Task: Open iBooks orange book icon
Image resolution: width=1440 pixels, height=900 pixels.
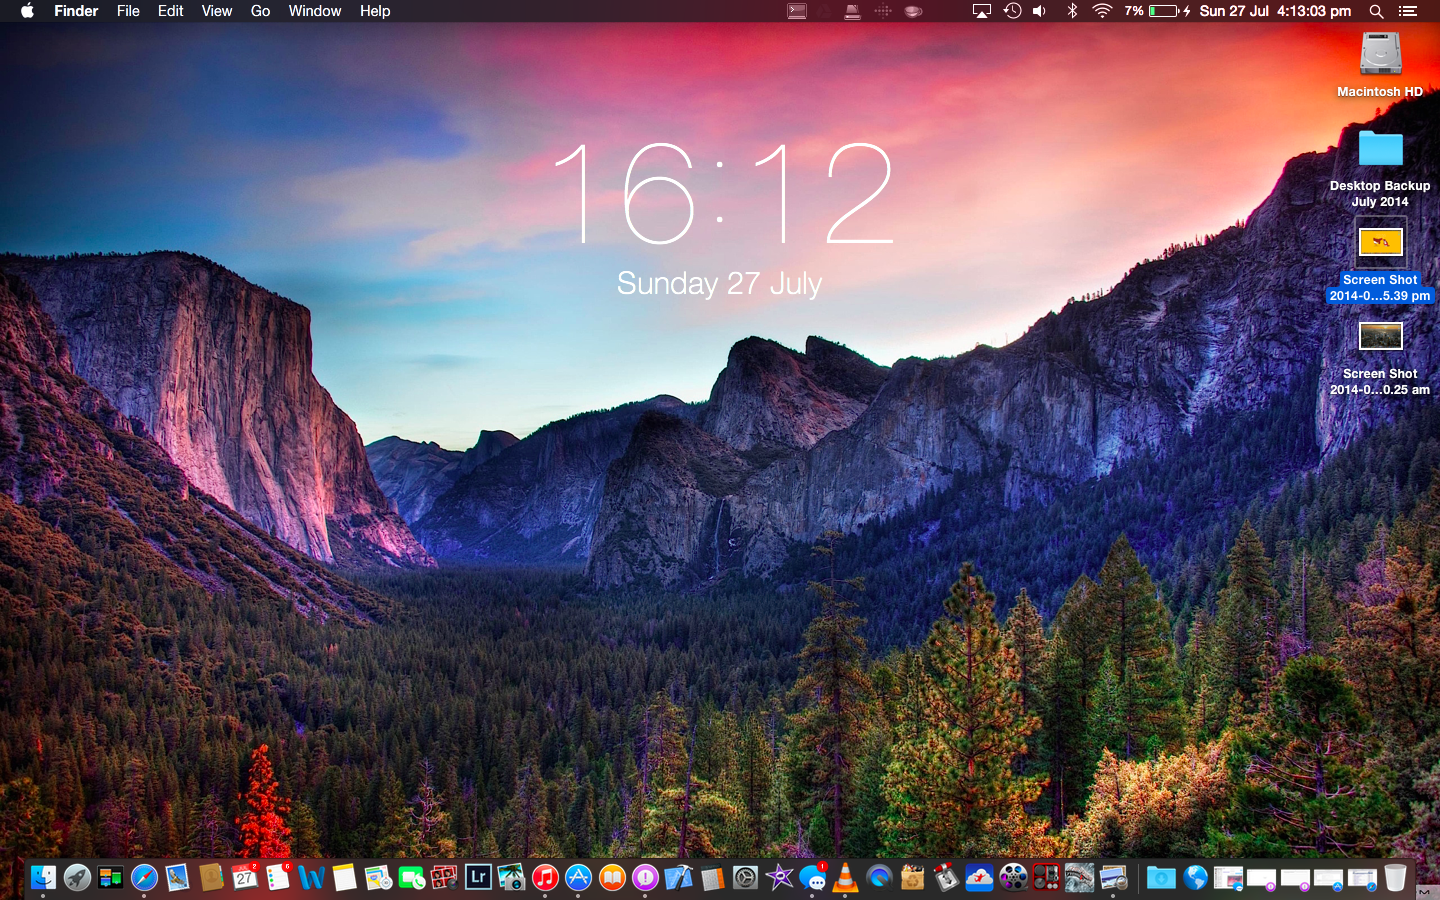Action: coord(612,878)
